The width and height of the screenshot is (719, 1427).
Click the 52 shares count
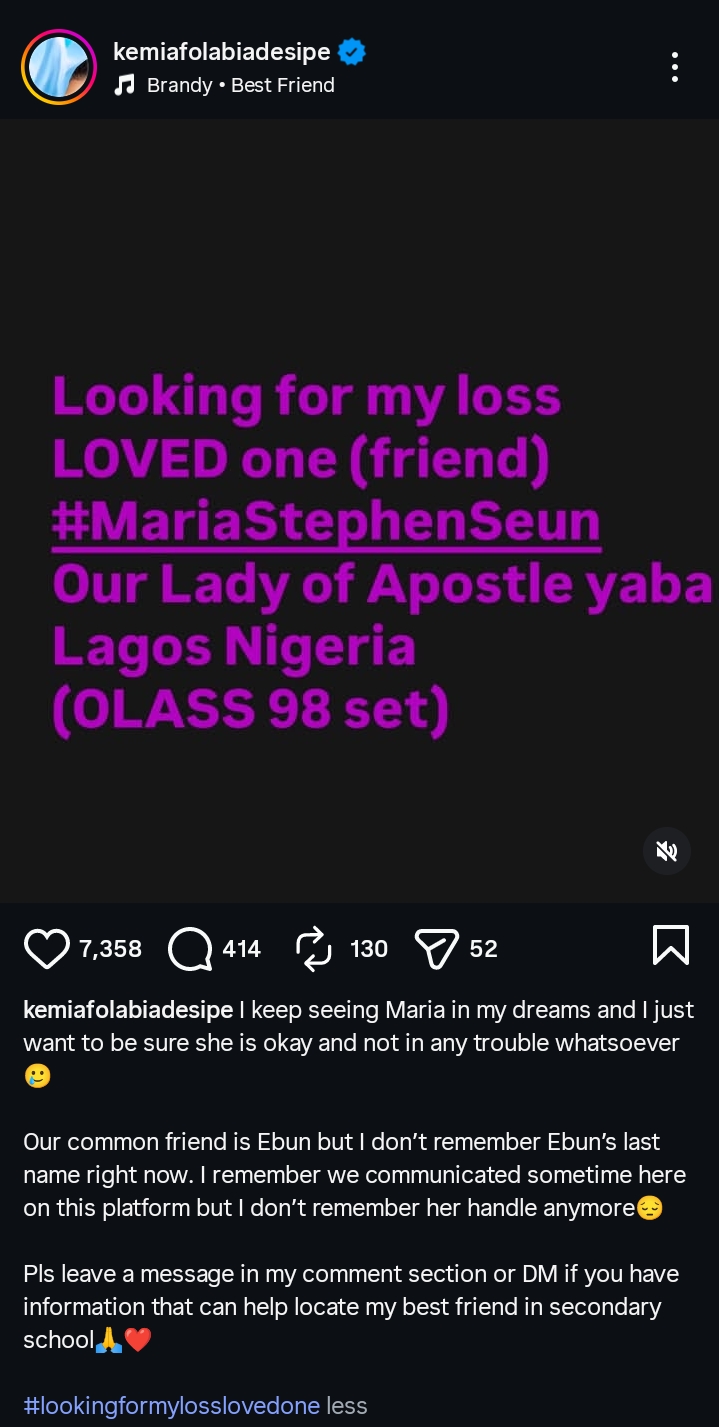(483, 948)
